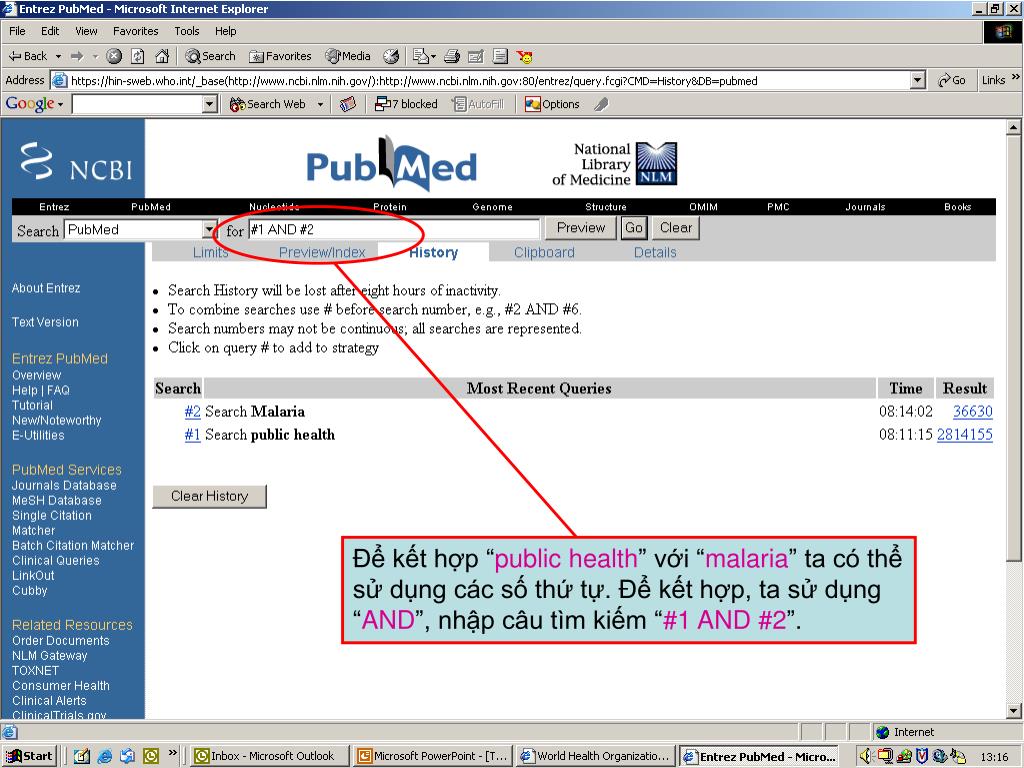Open the Media toolbar button

(348, 56)
